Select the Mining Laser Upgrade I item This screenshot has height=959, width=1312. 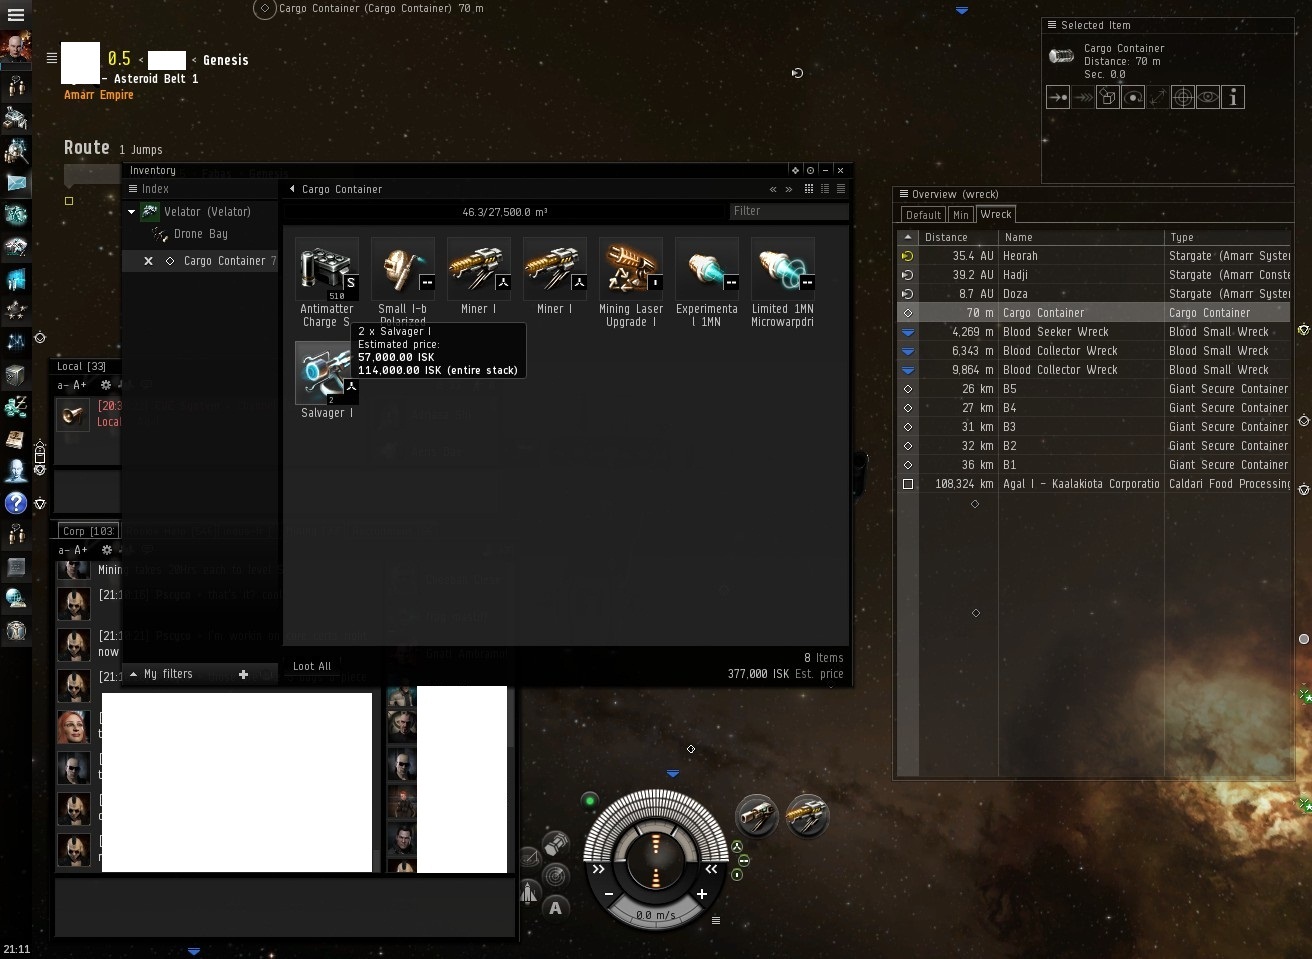[631, 283]
